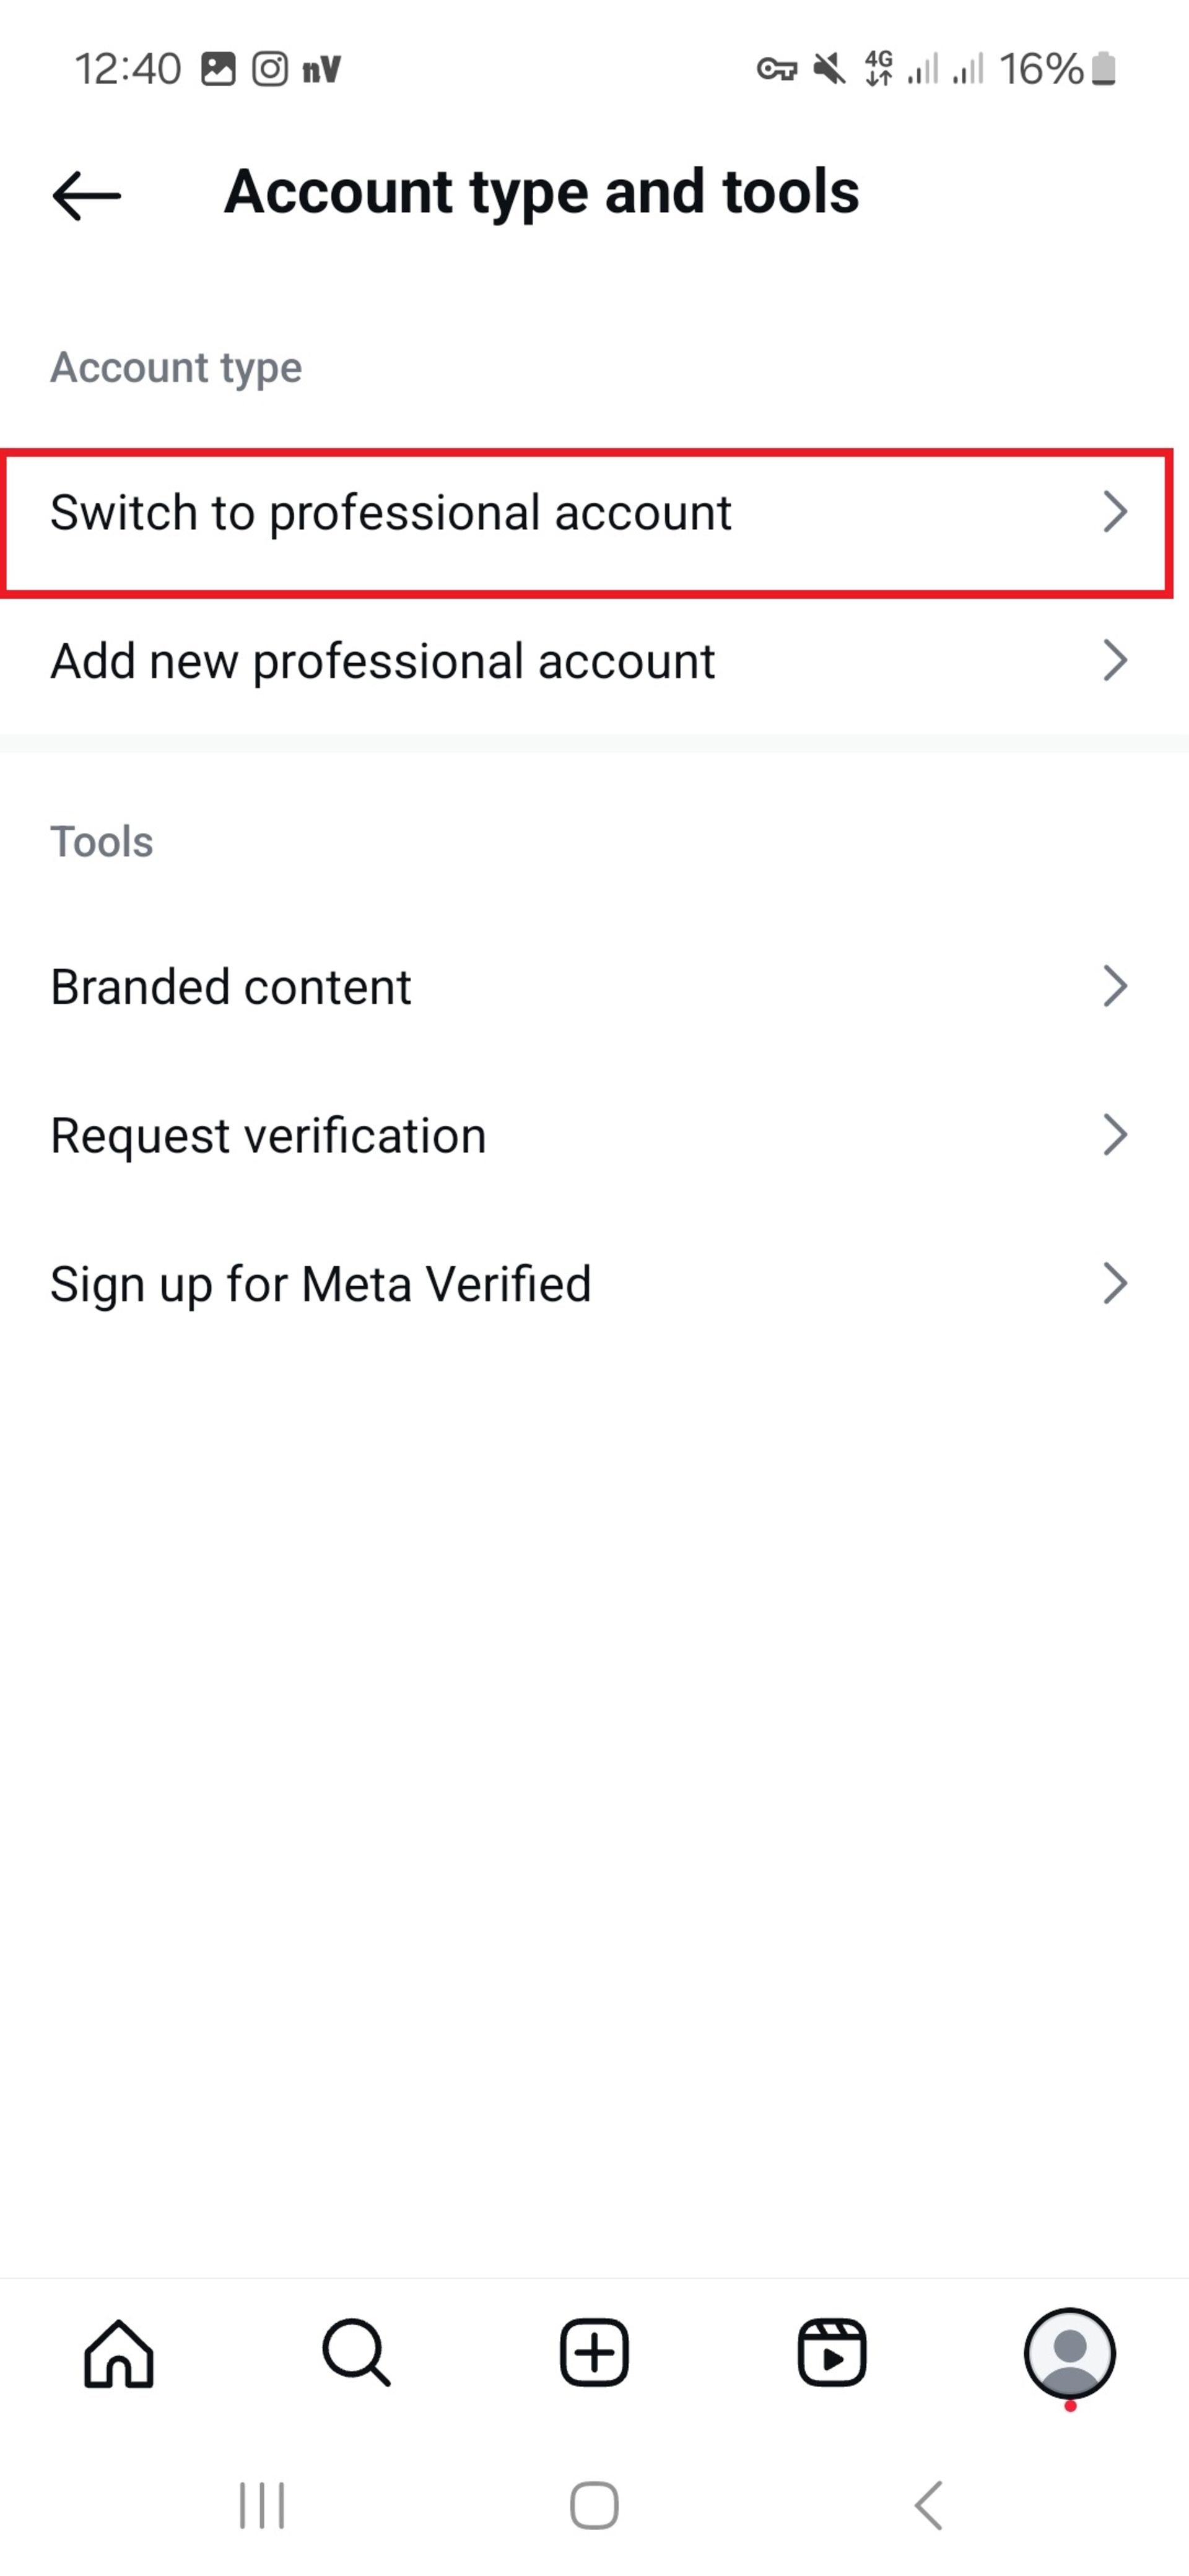Tap the Android recent apps button
Screen dimensions: 1189x2576
coord(262,2505)
